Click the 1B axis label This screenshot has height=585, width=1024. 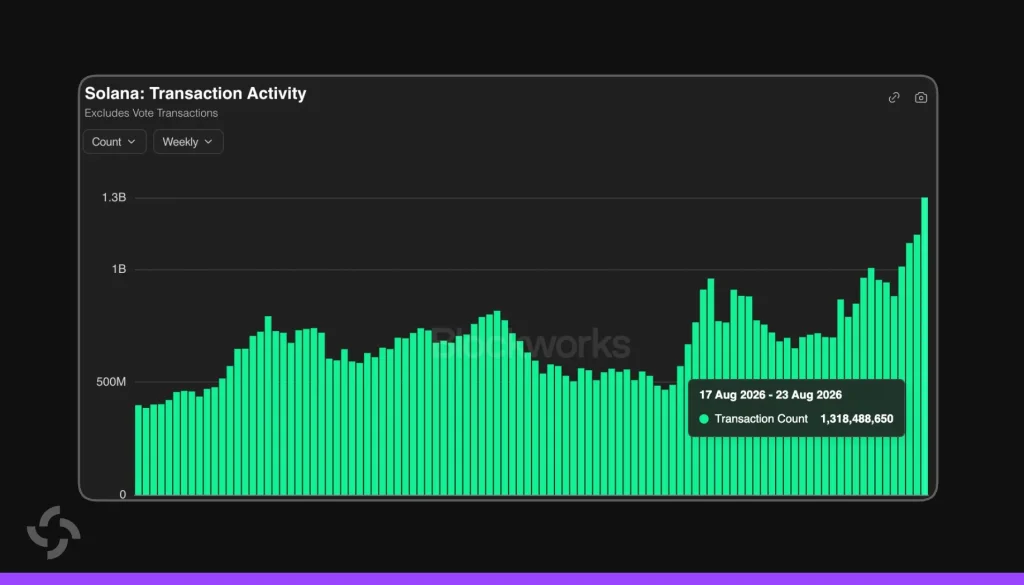click(118, 269)
